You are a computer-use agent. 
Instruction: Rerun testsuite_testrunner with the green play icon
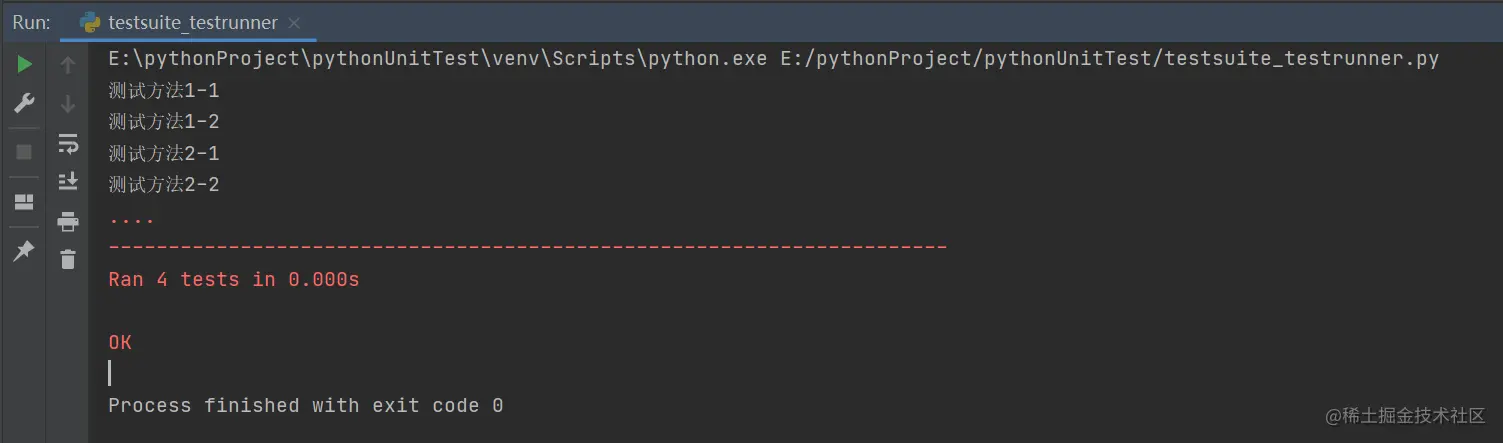point(24,65)
